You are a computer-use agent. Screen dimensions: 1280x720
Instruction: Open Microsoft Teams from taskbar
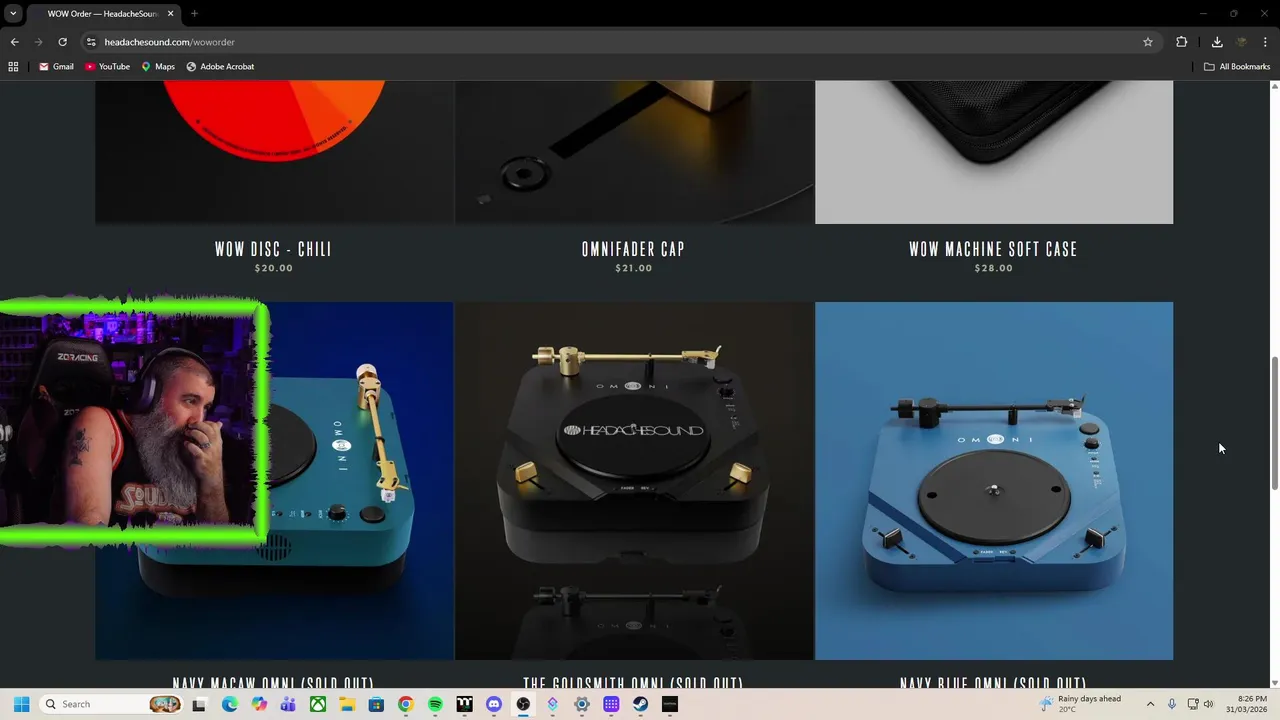(x=288, y=704)
